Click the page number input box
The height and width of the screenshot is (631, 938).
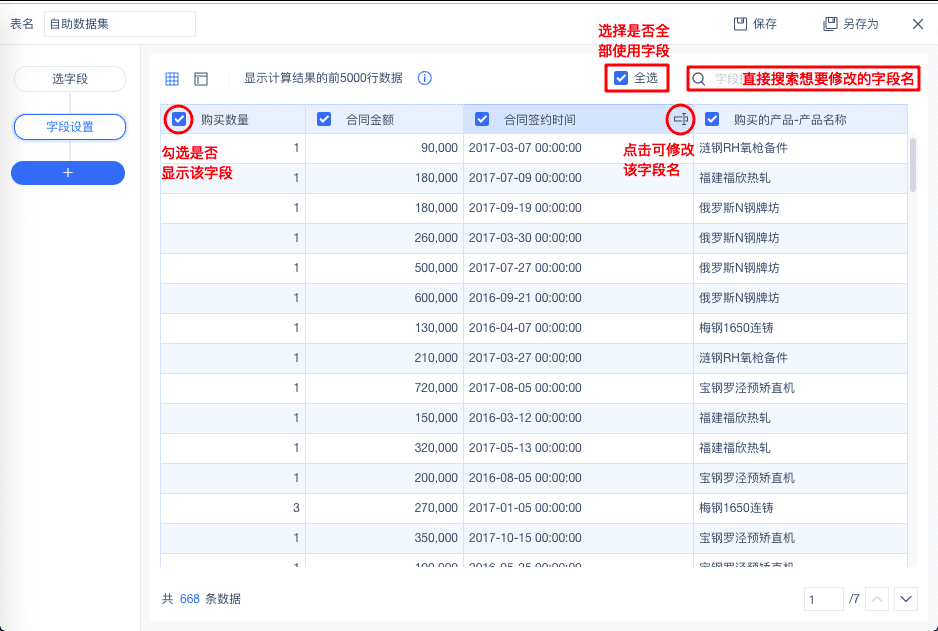pos(824,599)
